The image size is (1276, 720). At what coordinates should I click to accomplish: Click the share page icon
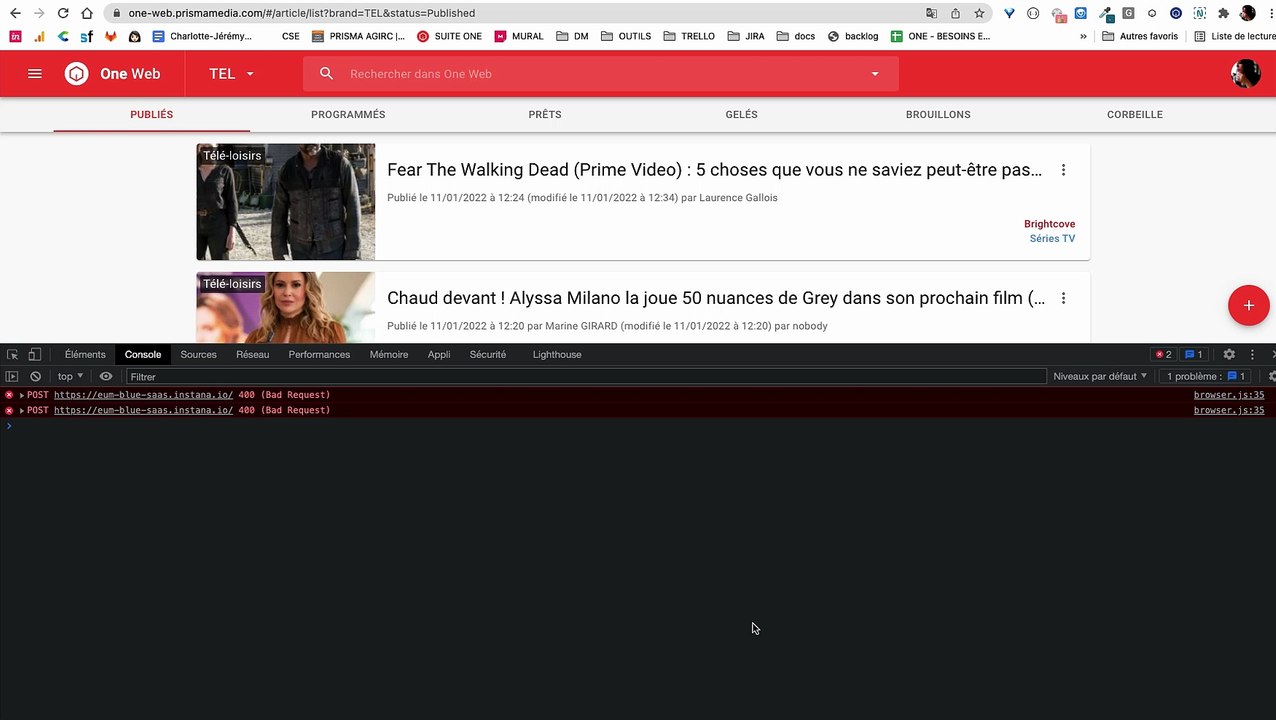pyautogui.click(x=955, y=13)
